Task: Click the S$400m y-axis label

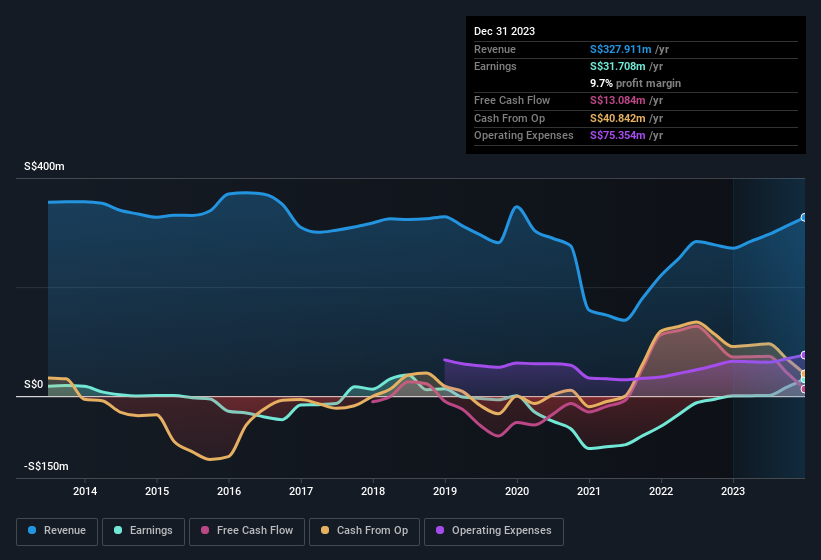Action: coord(44,167)
